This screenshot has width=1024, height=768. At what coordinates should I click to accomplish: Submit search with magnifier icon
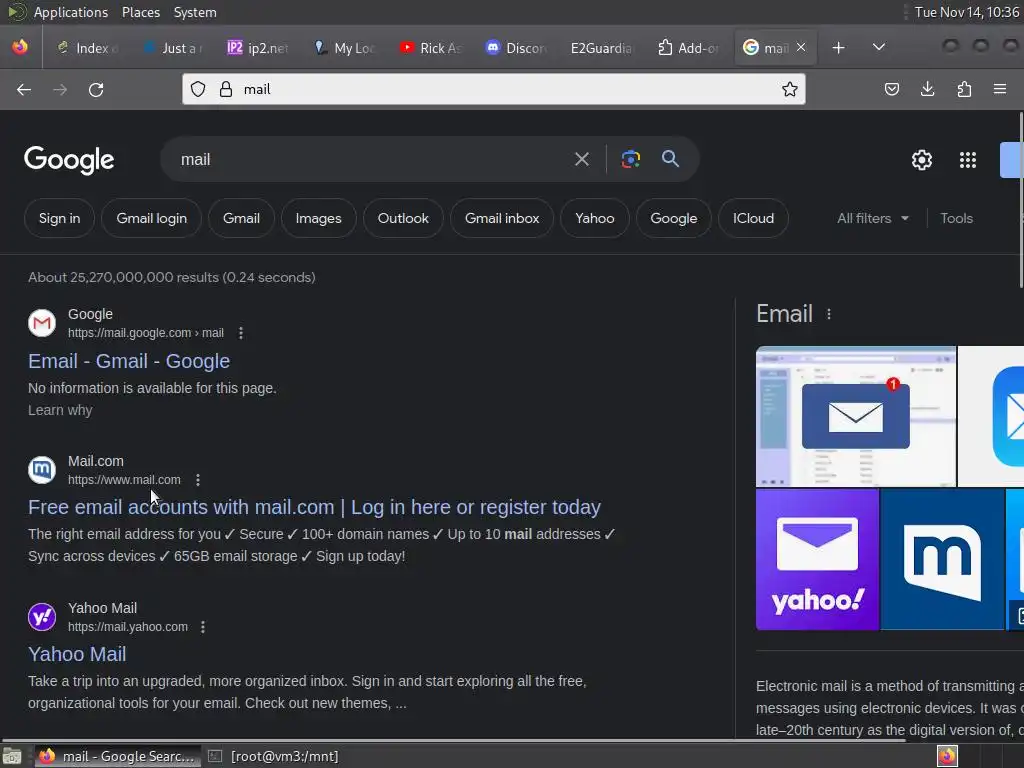coord(670,159)
